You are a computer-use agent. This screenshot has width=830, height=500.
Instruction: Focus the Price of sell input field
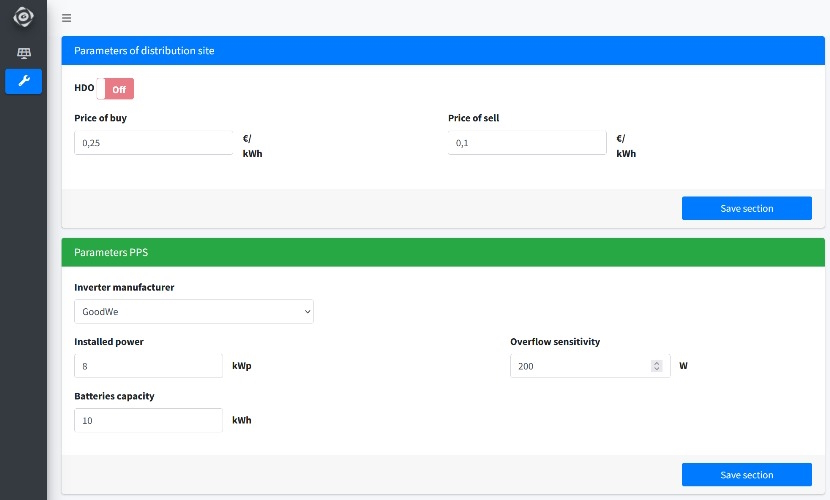pos(527,143)
